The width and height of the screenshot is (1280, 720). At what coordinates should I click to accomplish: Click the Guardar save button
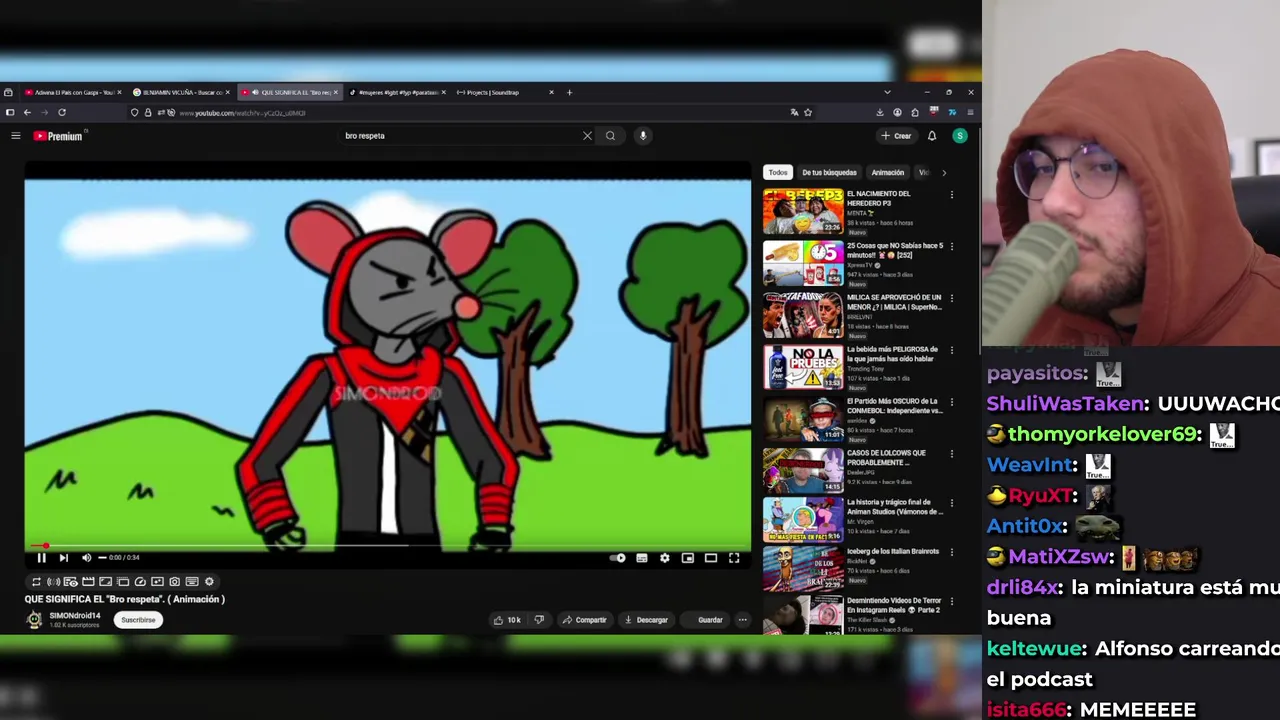[x=704, y=620]
